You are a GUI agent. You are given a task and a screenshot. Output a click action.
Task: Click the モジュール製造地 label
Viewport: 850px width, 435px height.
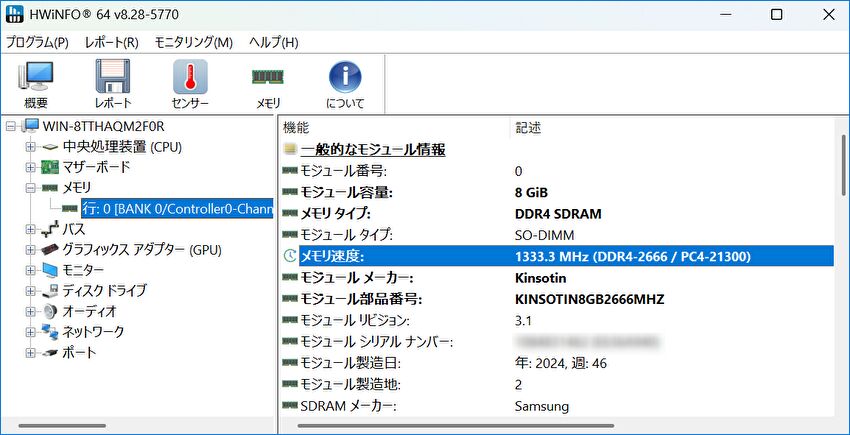tap(350, 385)
